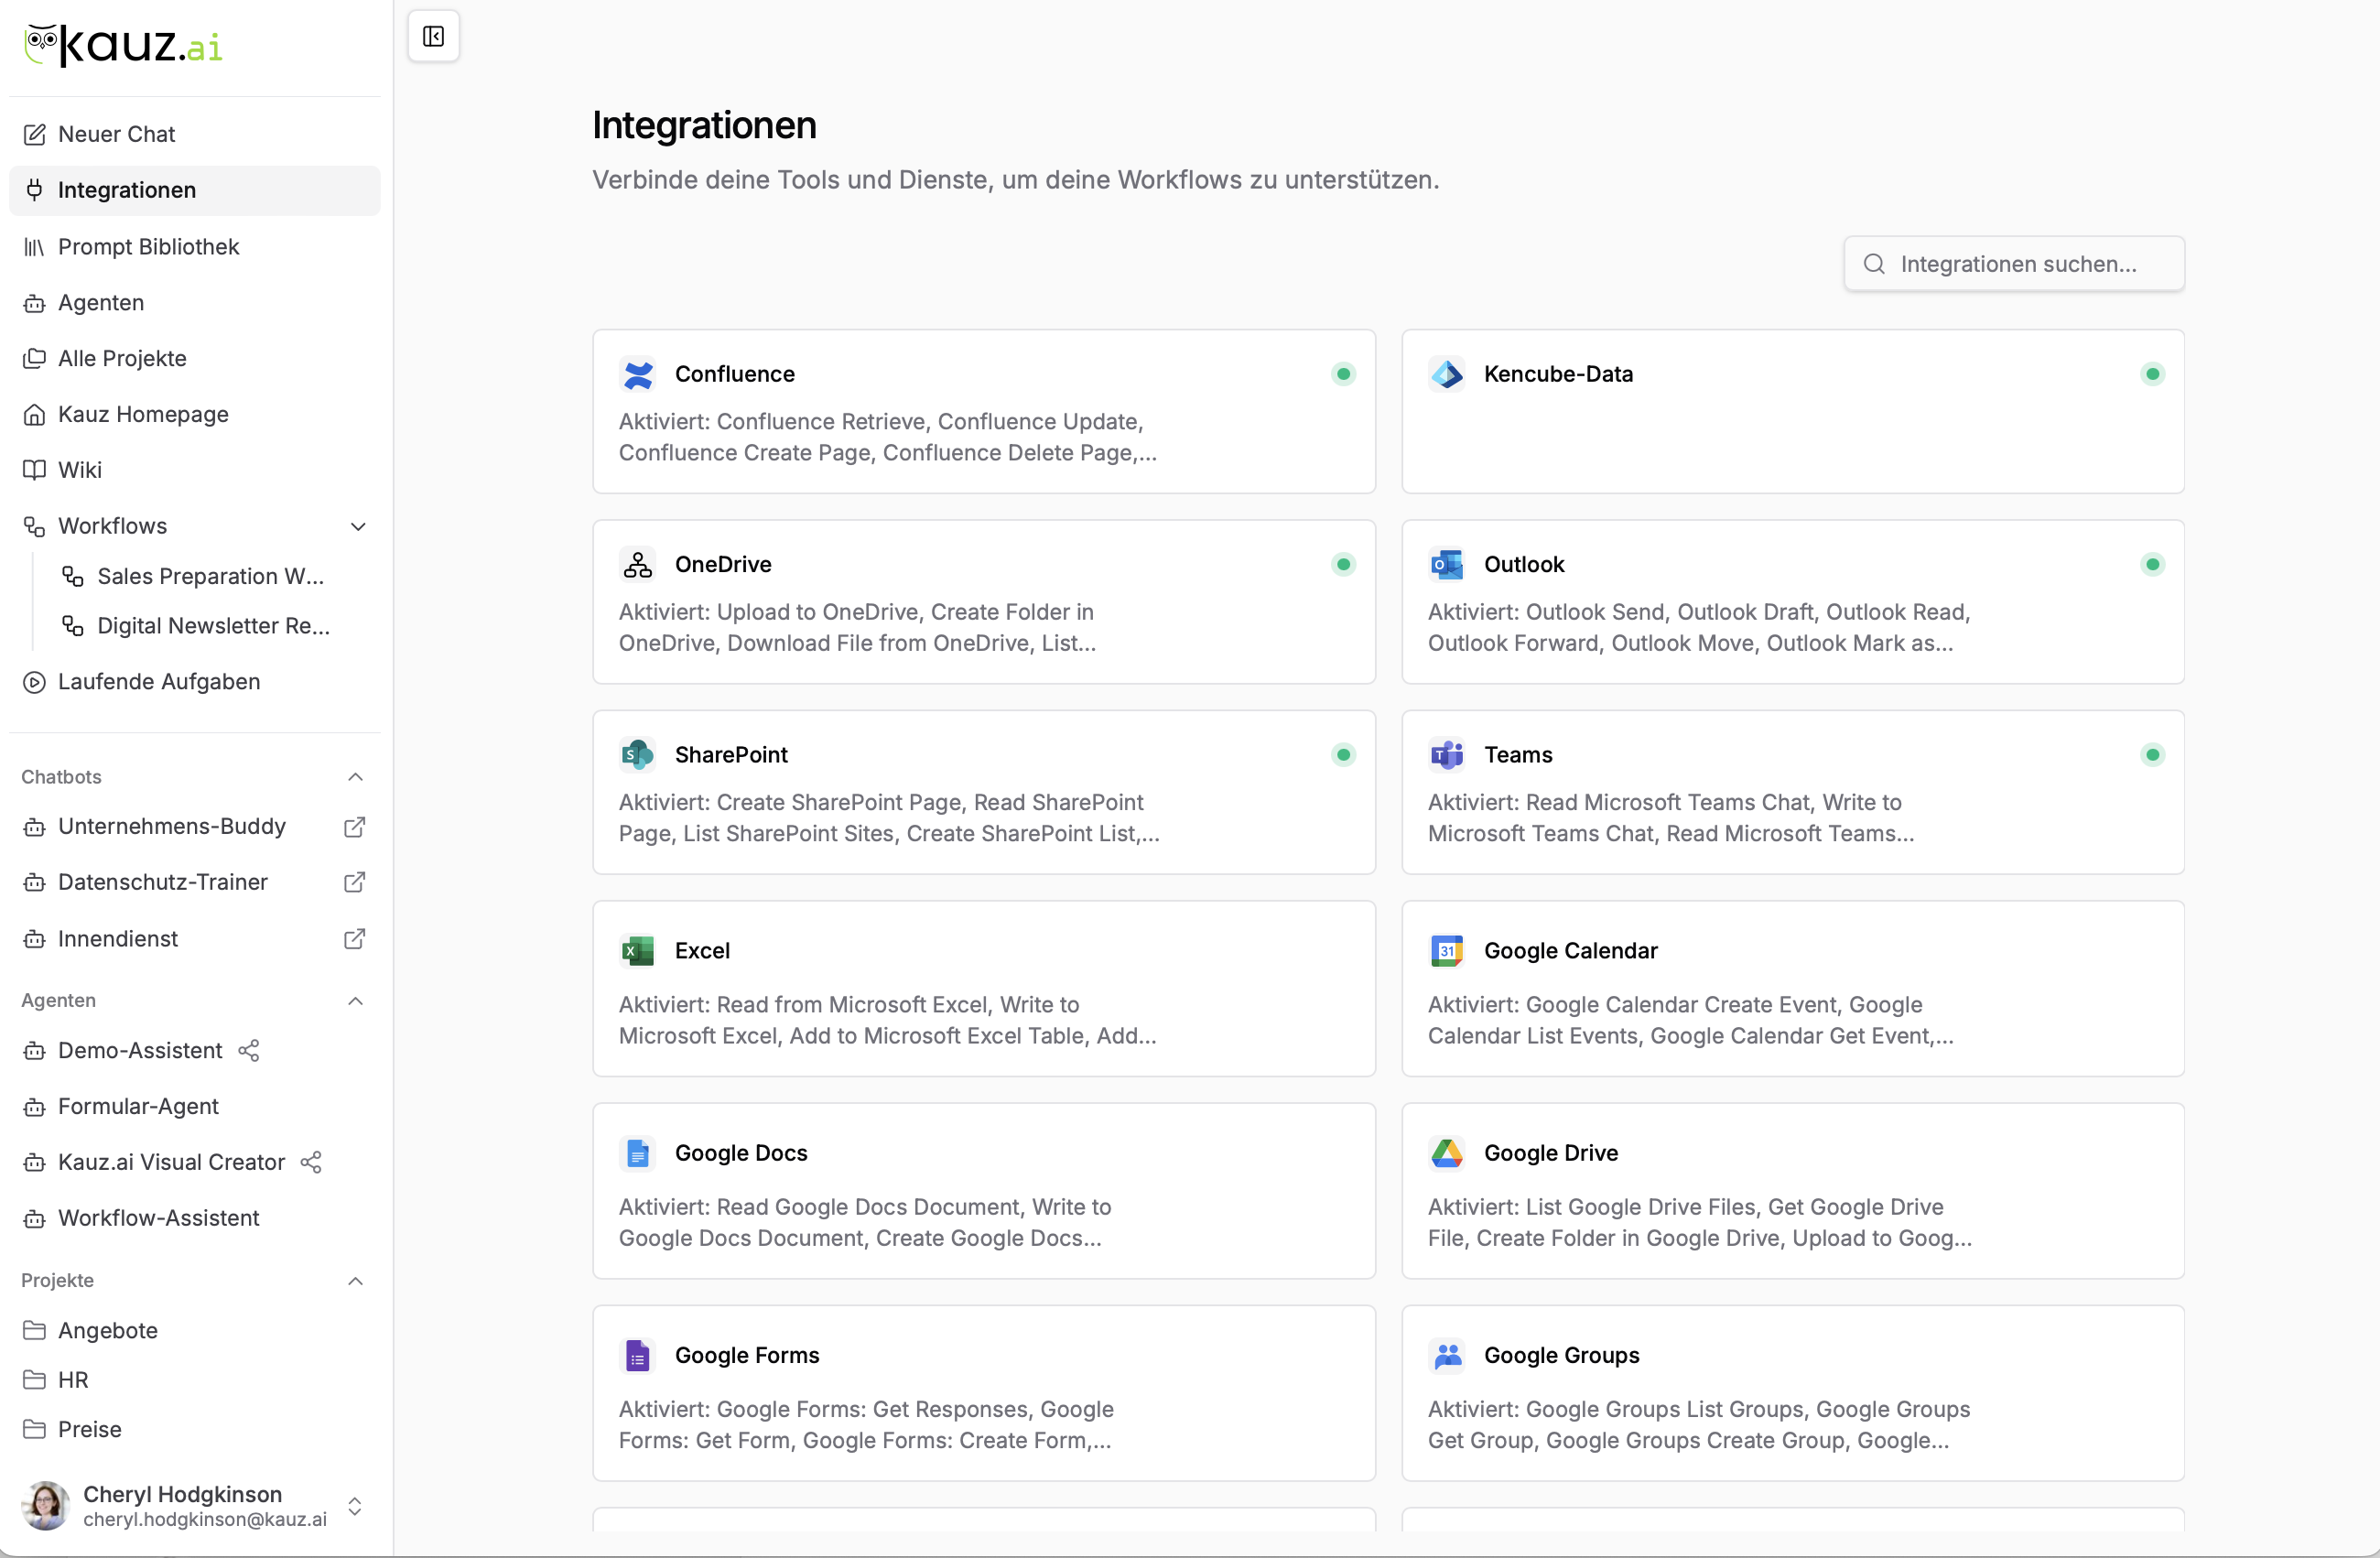Viewport: 2380px width, 1558px height.
Task: Collapse the Workflows section chevron
Action: click(x=358, y=527)
